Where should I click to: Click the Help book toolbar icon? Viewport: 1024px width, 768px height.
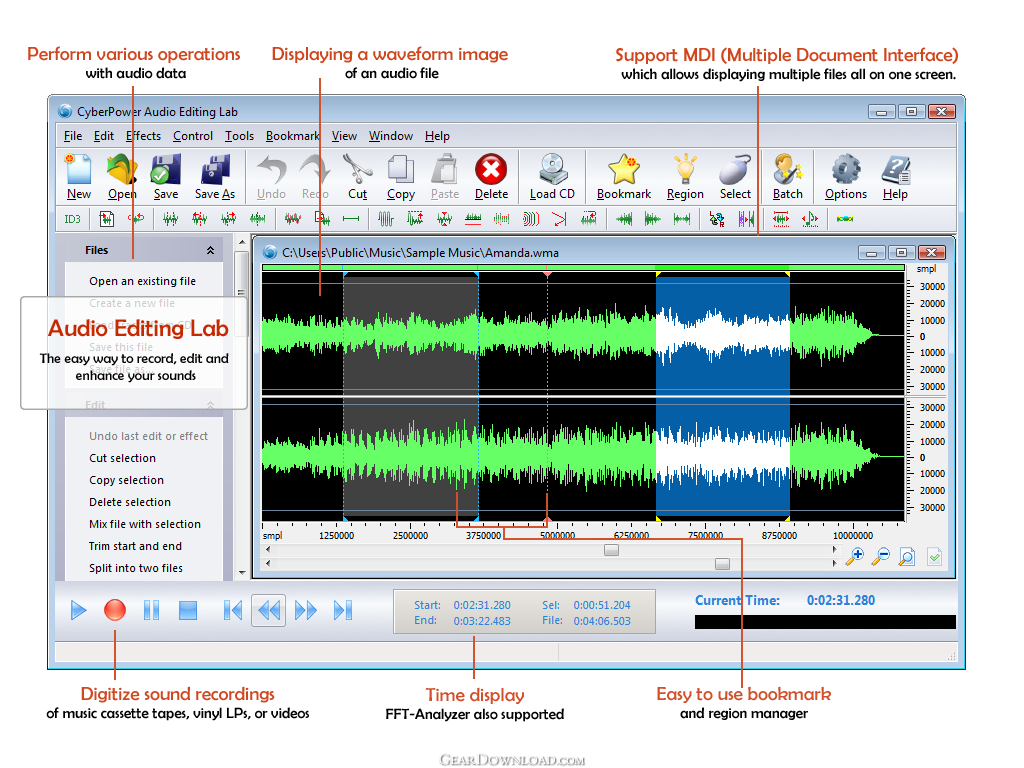pyautogui.click(x=895, y=170)
